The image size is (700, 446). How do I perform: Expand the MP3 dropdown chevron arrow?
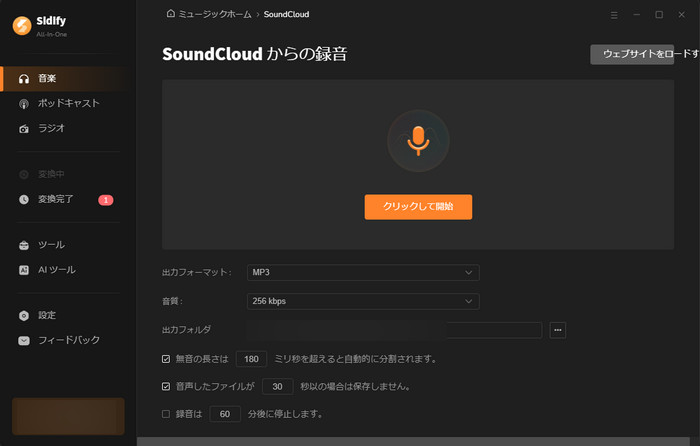[468, 272]
